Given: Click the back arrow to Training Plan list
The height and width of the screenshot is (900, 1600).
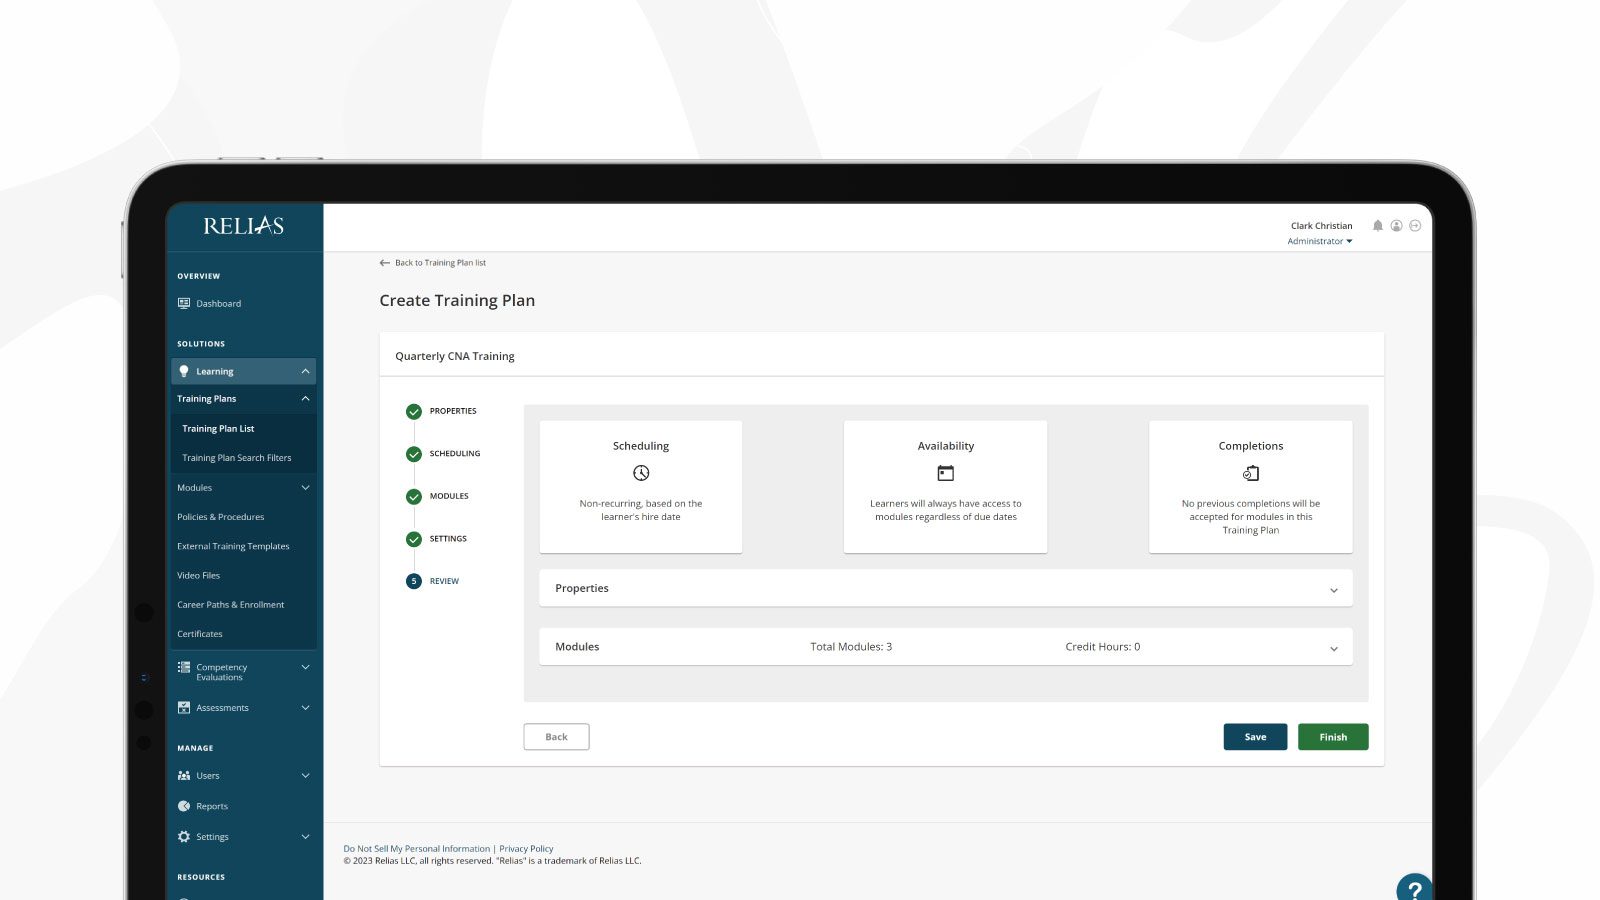Looking at the screenshot, I should pyautogui.click(x=385, y=263).
